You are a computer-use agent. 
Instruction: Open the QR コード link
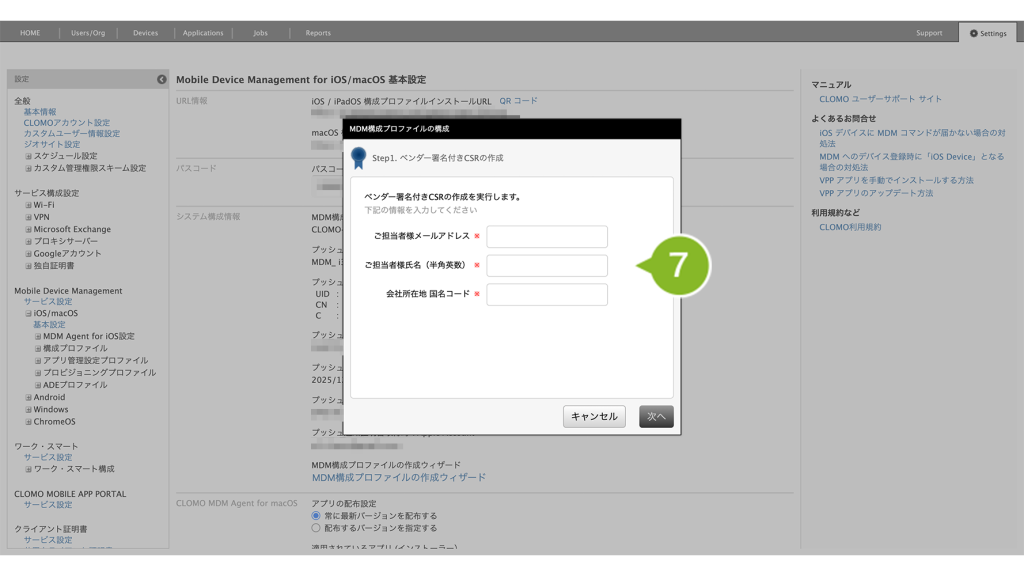coord(518,101)
